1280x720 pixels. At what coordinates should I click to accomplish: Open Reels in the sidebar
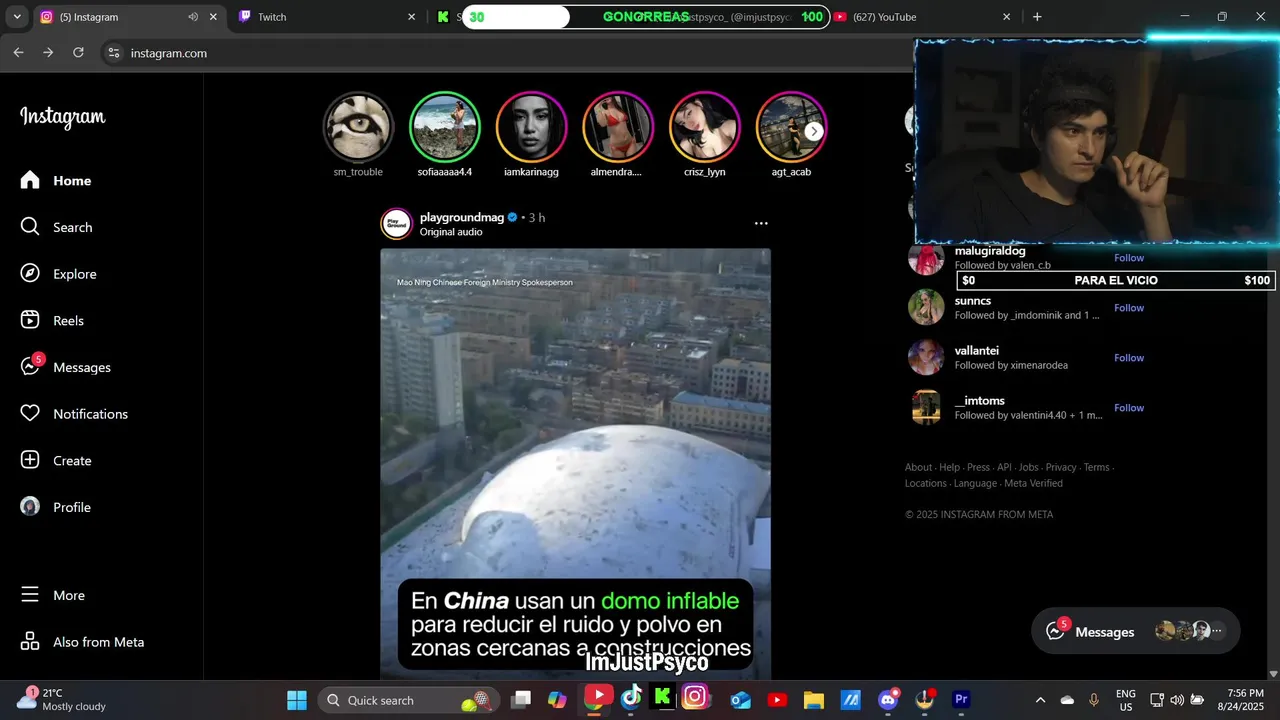pyautogui.click(x=53, y=320)
